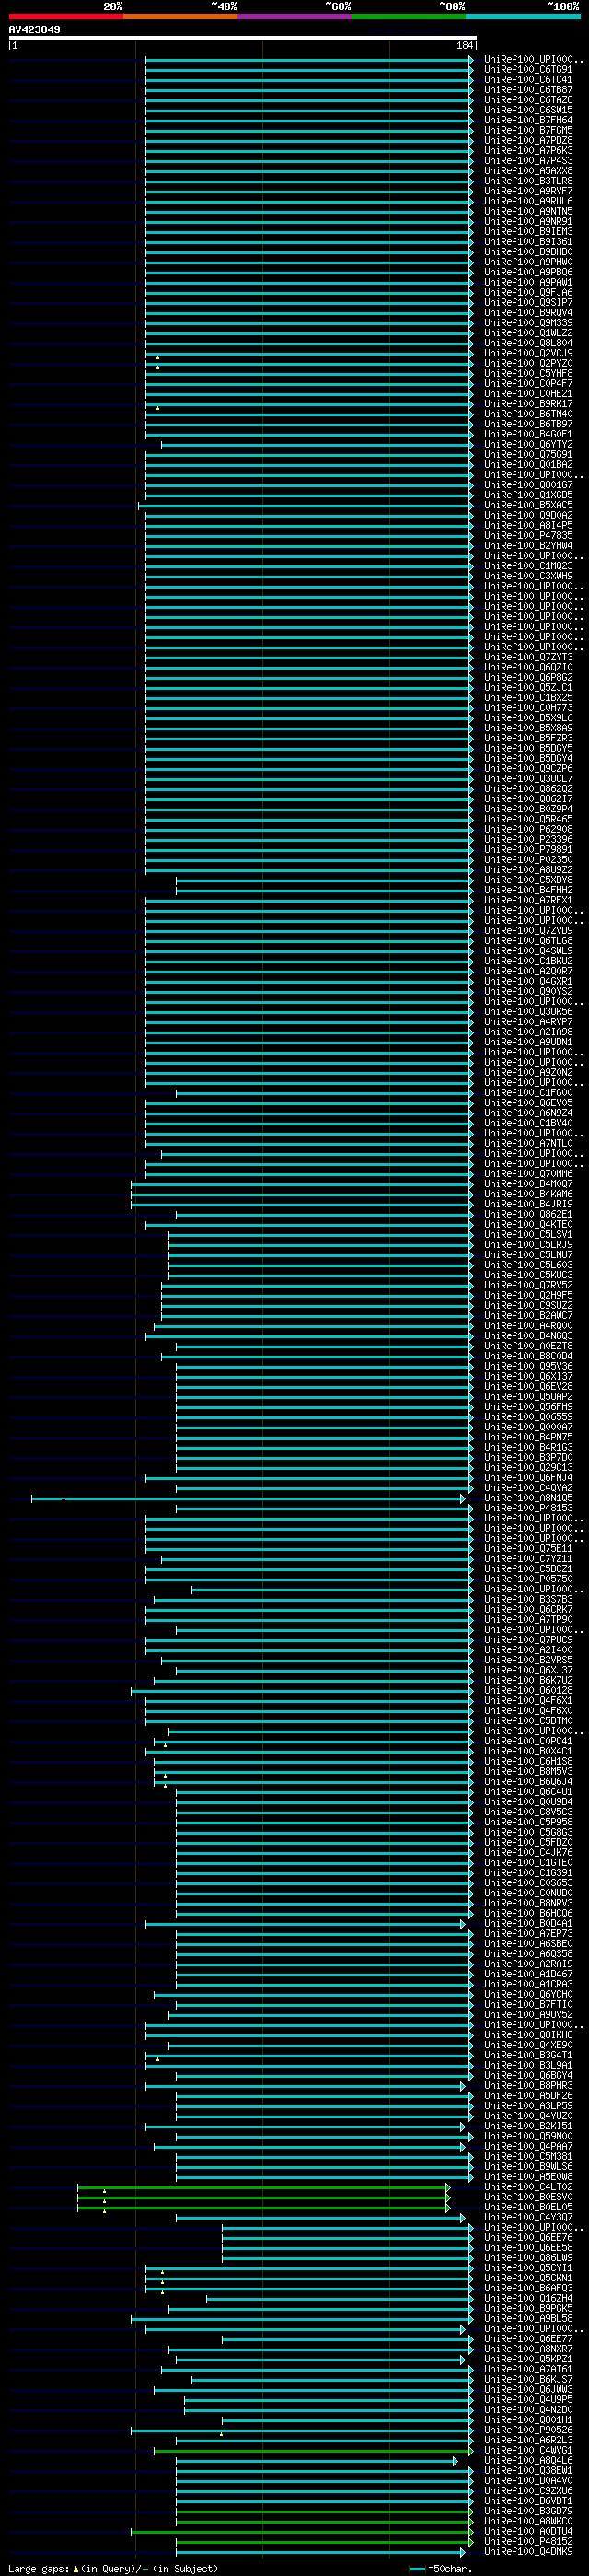Viewport: 589px width, 2576px height.
Task: Select hit UniRef100_P47835
Action: tap(528, 535)
